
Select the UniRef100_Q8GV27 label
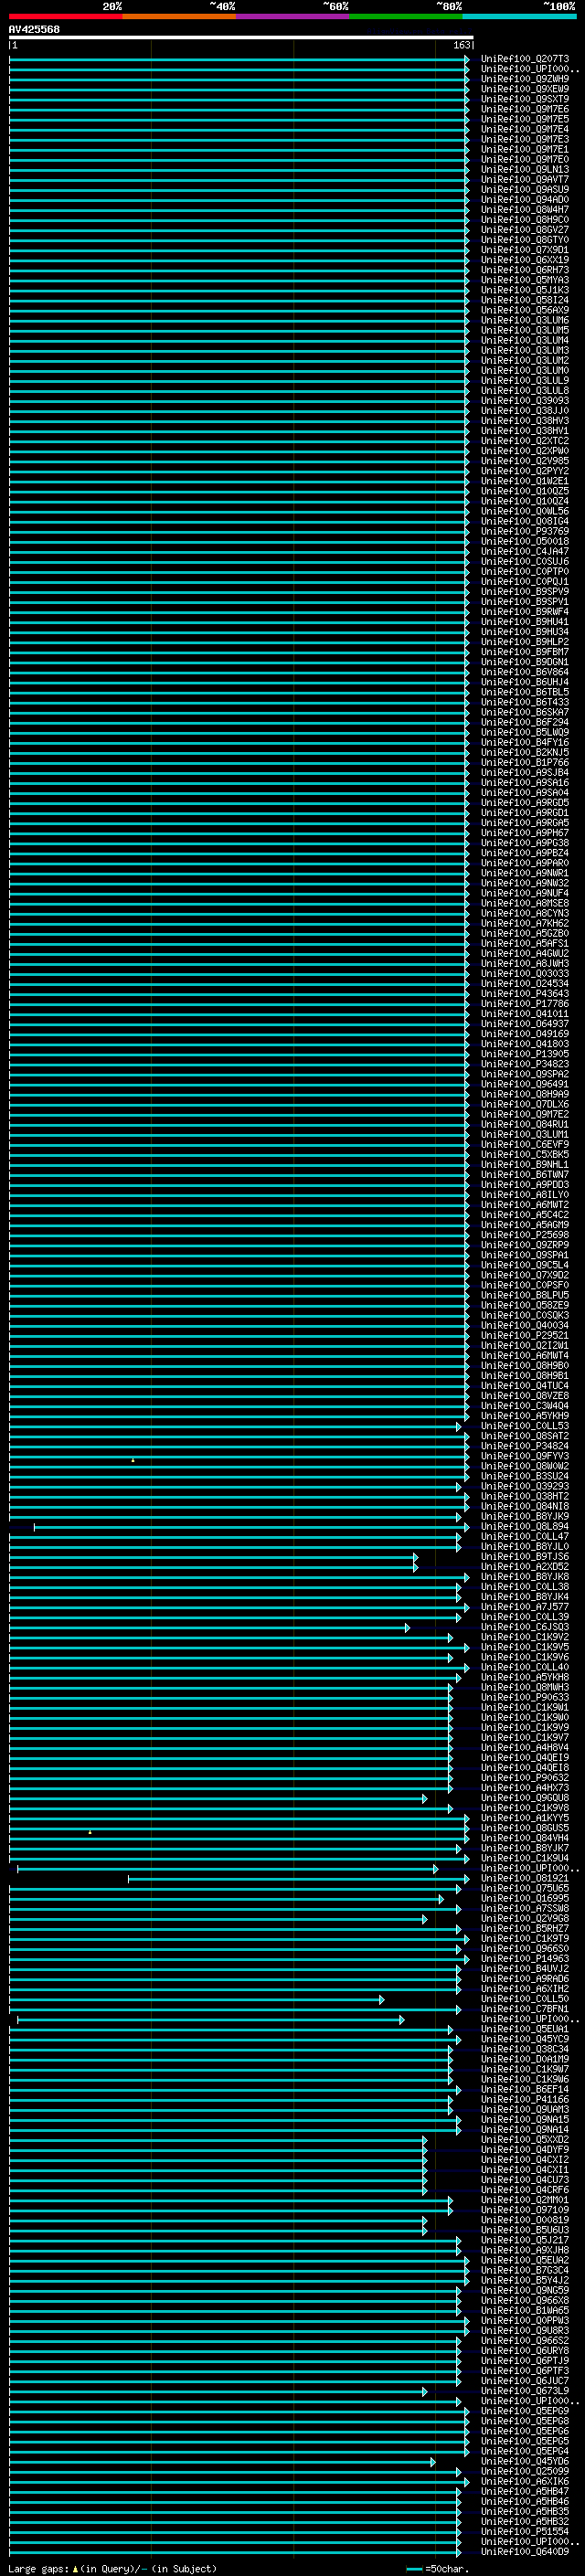525,230
